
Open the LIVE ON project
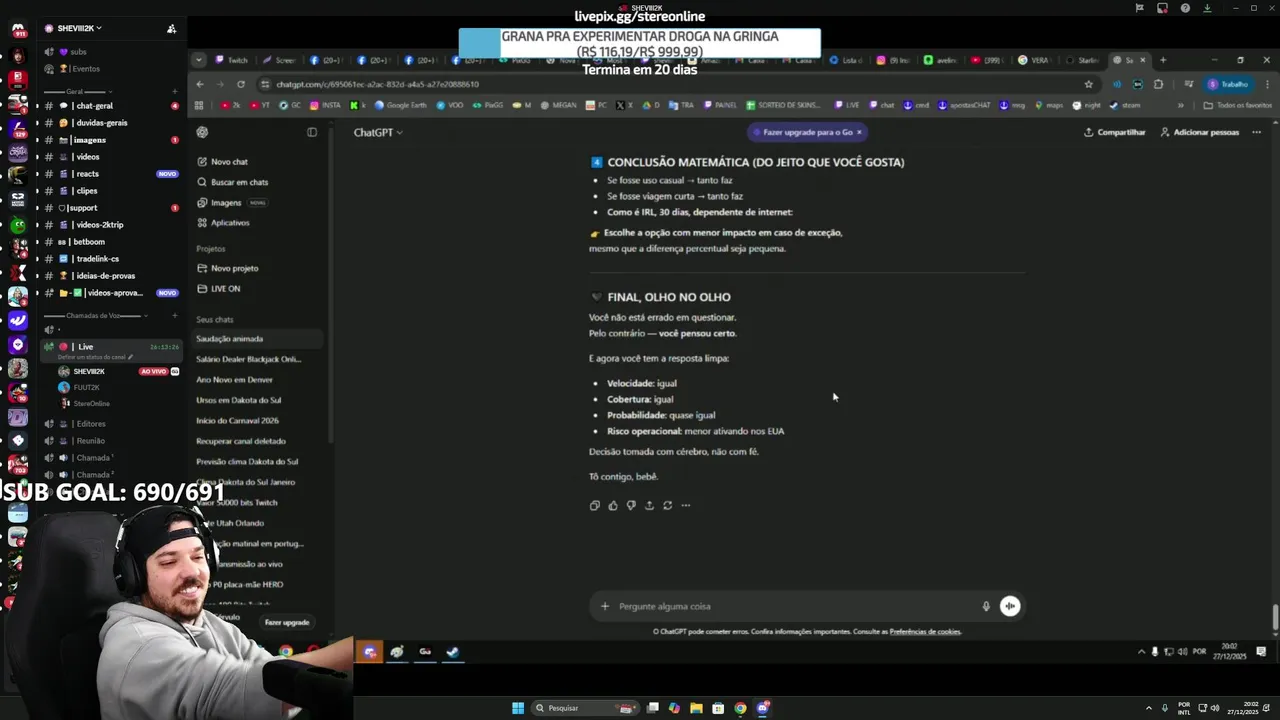[x=260, y=289]
